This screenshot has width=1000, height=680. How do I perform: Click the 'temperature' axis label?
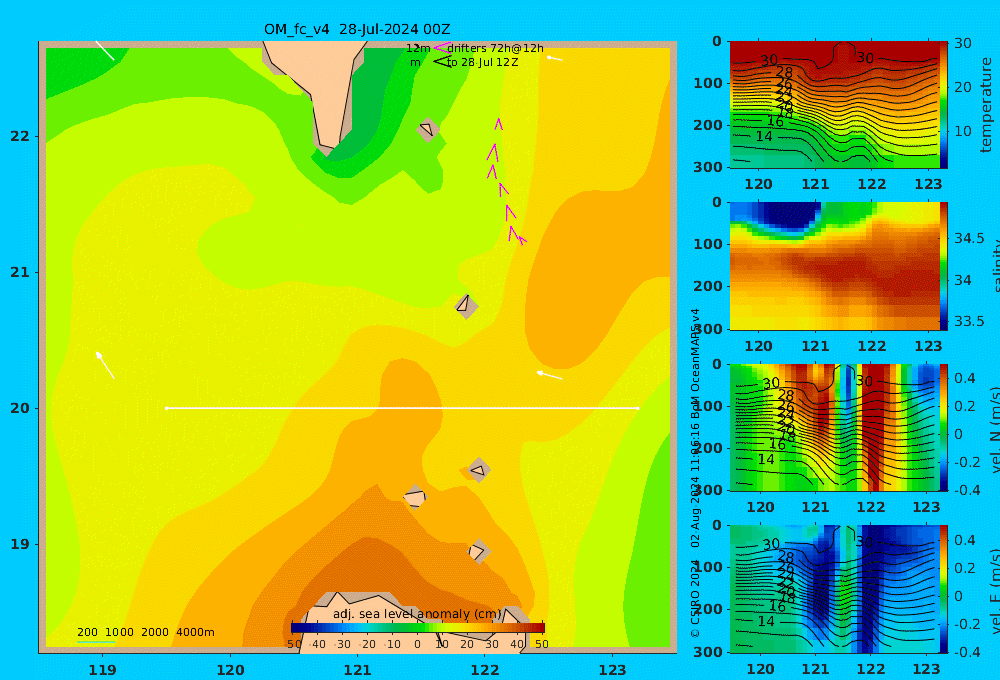click(987, 105)
